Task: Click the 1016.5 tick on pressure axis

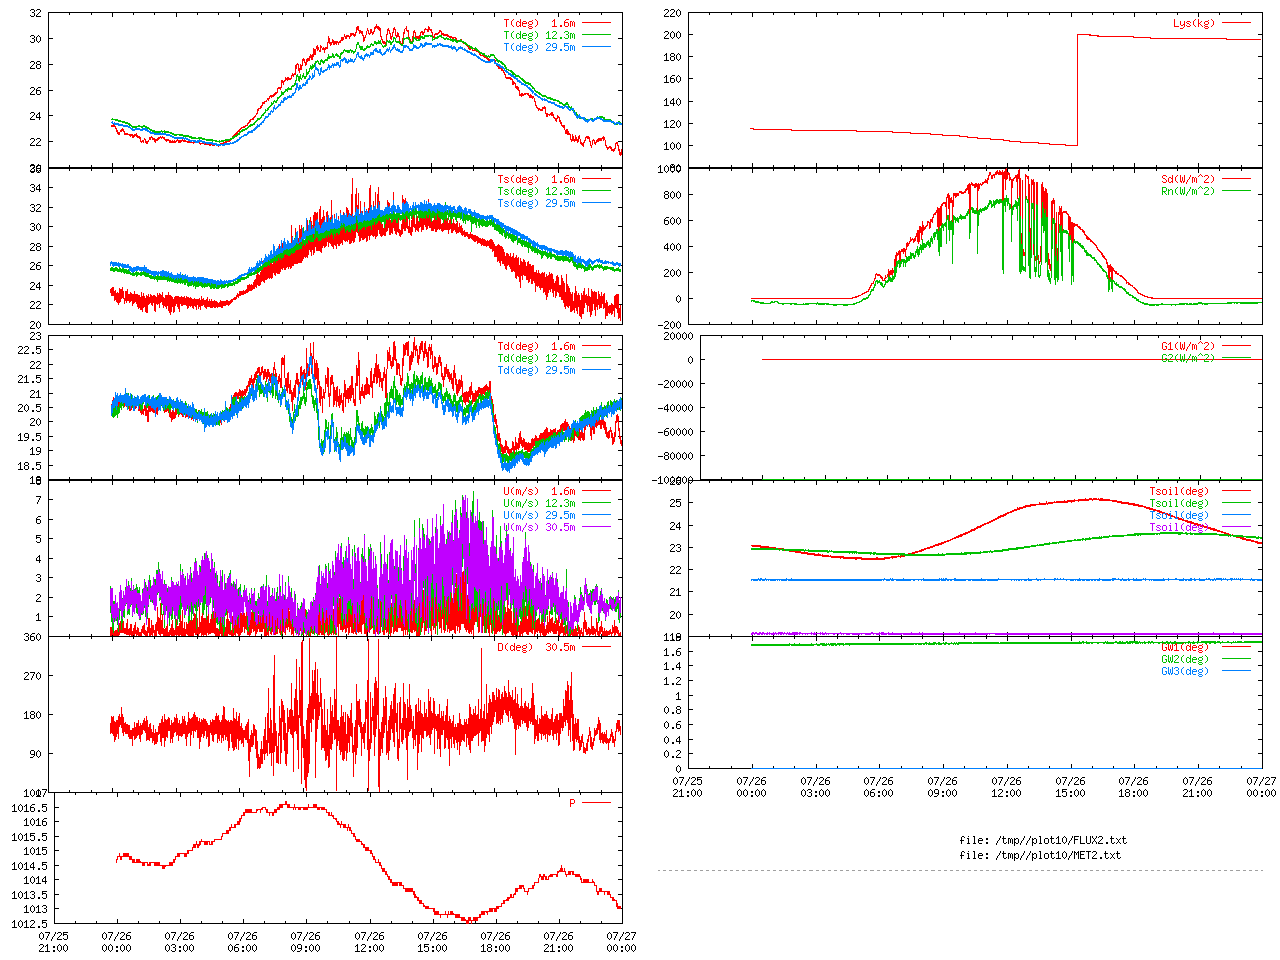Action: pos(29,808)
